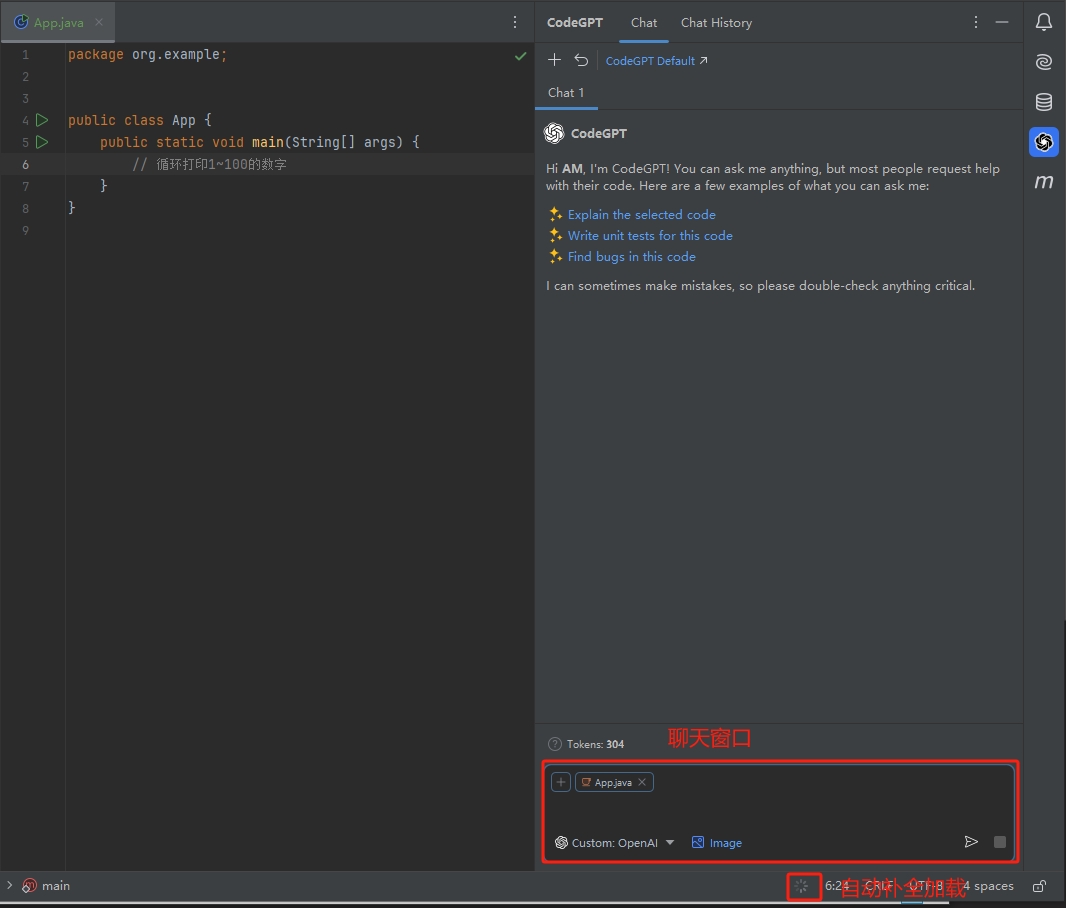
Task: Open the spiral AI tool window icon
Action: [x=1044, y=62]
